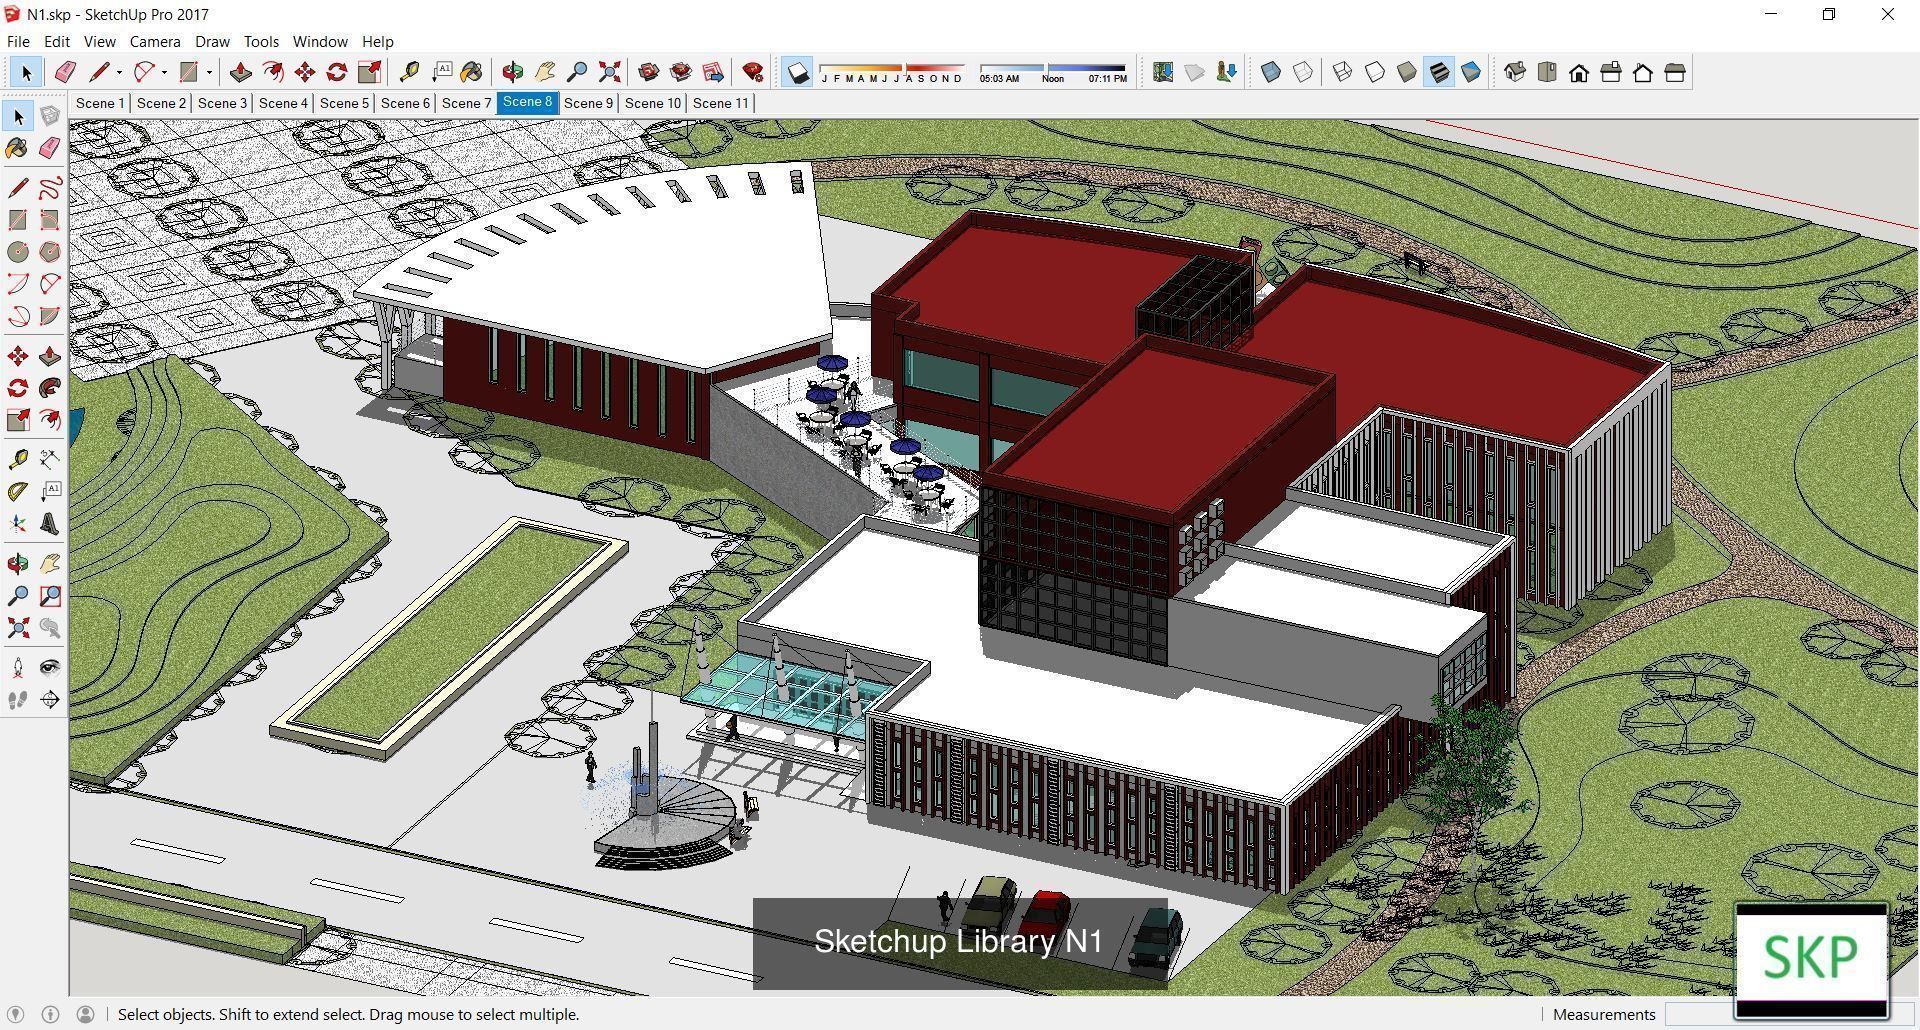Open the Help menu

(378, 42)
